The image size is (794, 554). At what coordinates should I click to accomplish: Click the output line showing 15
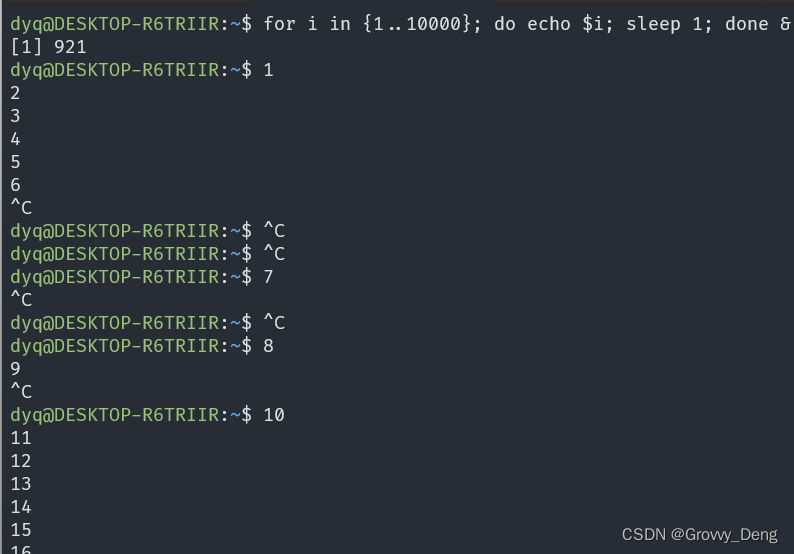tap(21, 530)
